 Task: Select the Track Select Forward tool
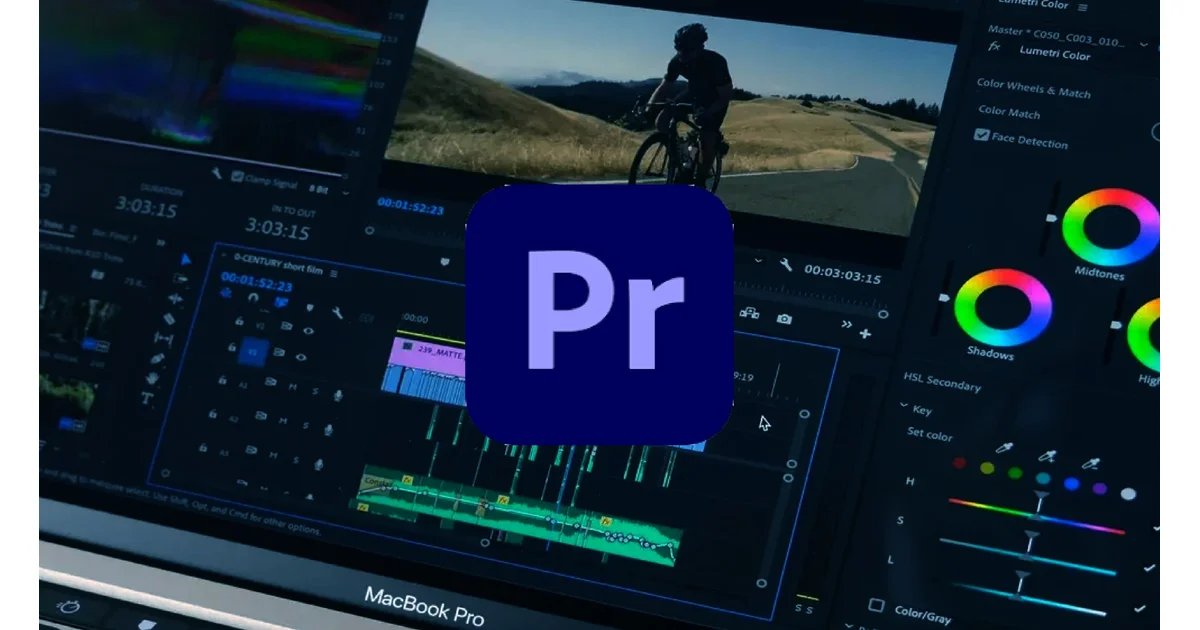180,278
